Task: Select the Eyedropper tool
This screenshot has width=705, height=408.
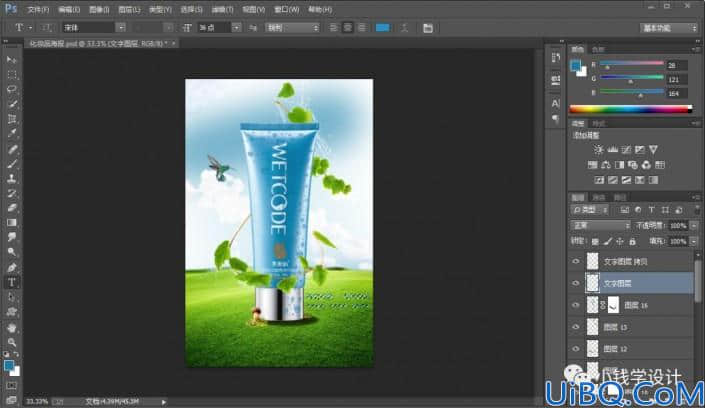Action: (12, 134)
